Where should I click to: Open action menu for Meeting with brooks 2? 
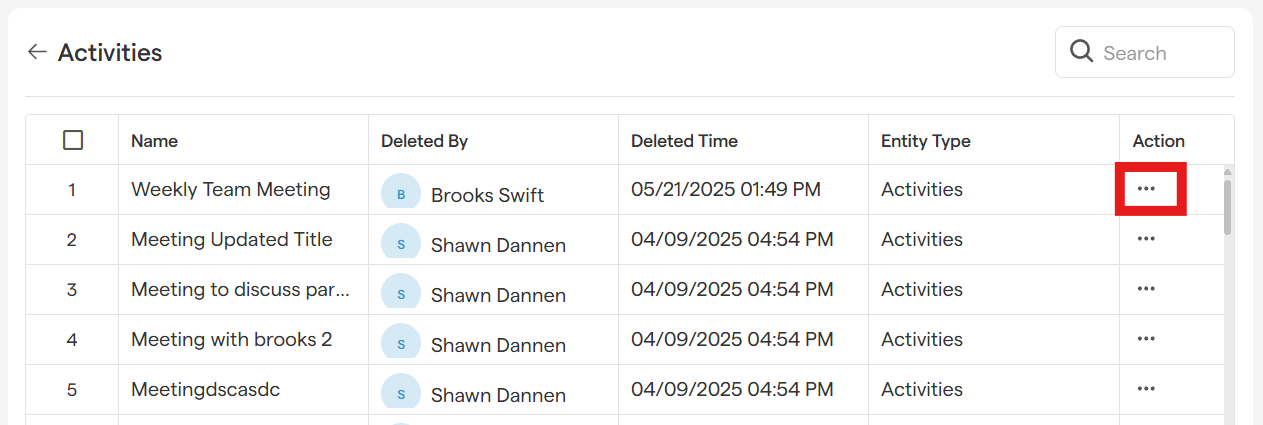click(1146, 339)
